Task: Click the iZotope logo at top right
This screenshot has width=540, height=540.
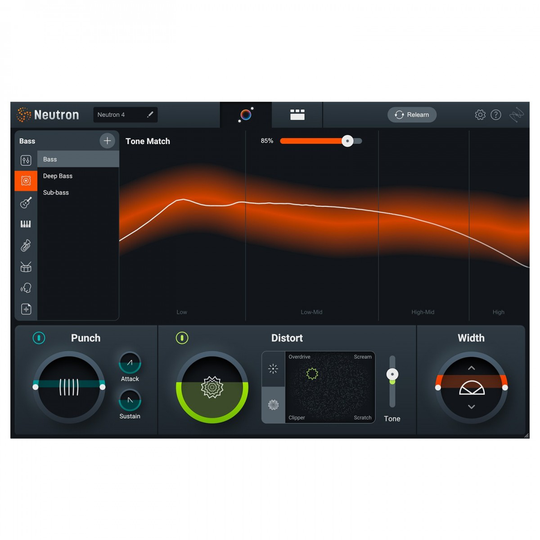Action: [517, 115]
